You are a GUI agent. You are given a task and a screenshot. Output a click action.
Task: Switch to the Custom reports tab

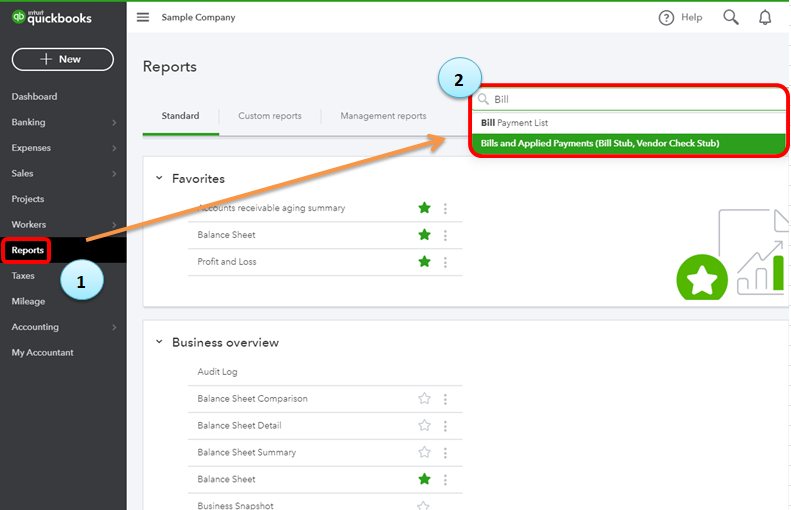click(x=269, y=116)
